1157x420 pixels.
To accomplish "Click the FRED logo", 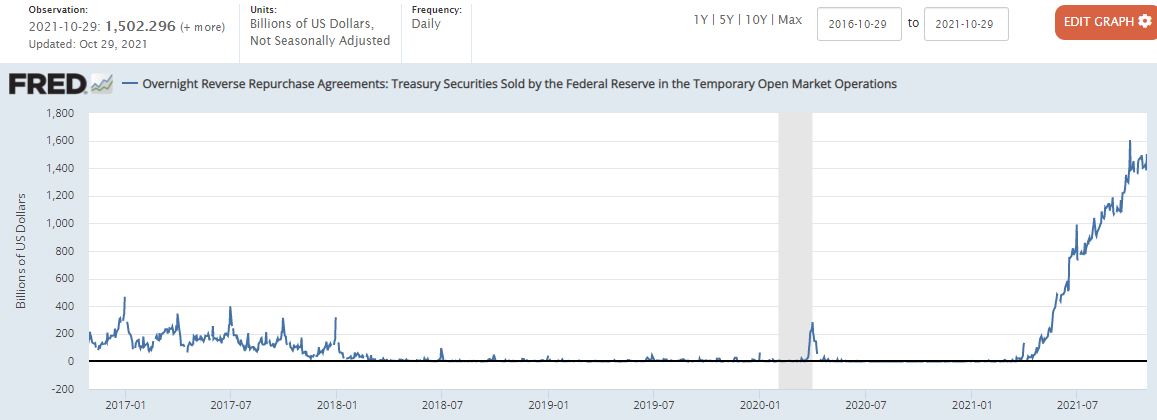I will coord(47,84).
